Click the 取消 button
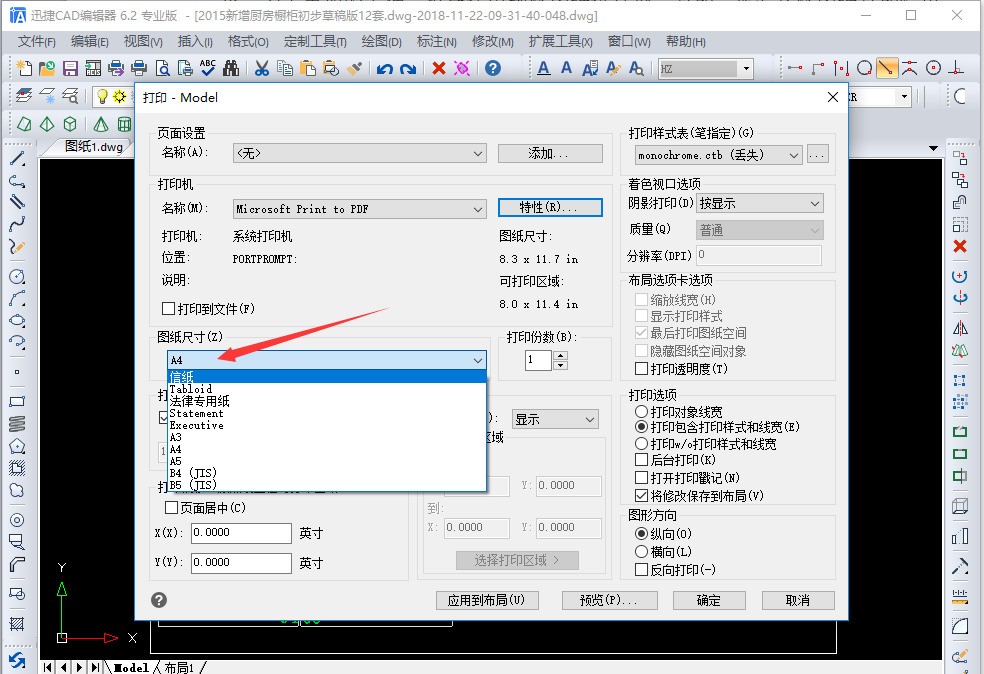The height and width of the screenshot is (674, 984). (798, 601)
